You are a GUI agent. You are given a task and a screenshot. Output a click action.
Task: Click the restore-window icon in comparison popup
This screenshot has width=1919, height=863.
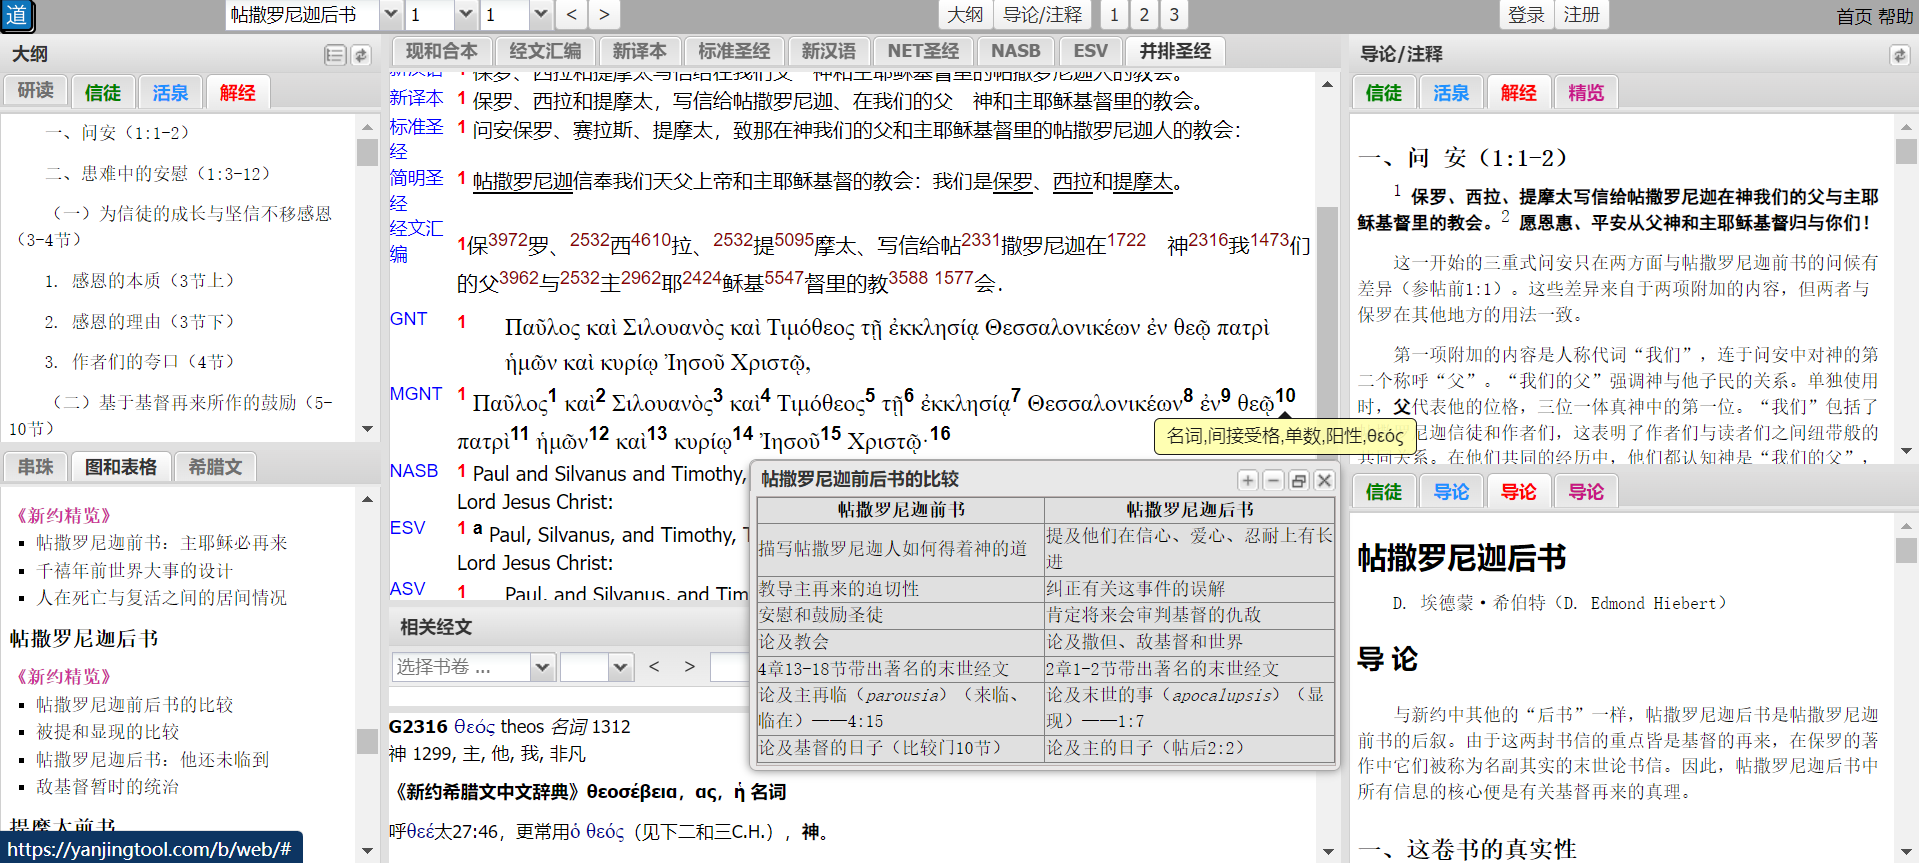coord(1299,480)
